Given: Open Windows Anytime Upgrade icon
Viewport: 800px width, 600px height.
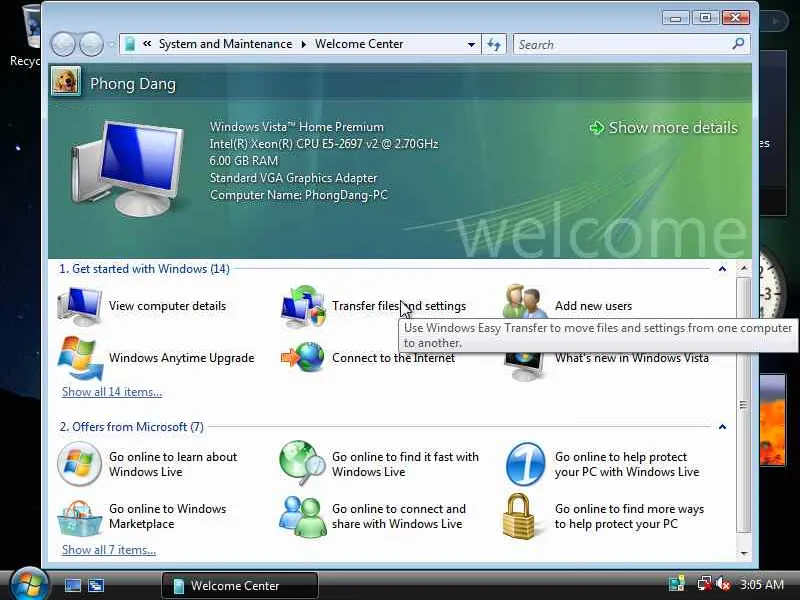Looking at the screenshot, I should click(x=81, y=358).
